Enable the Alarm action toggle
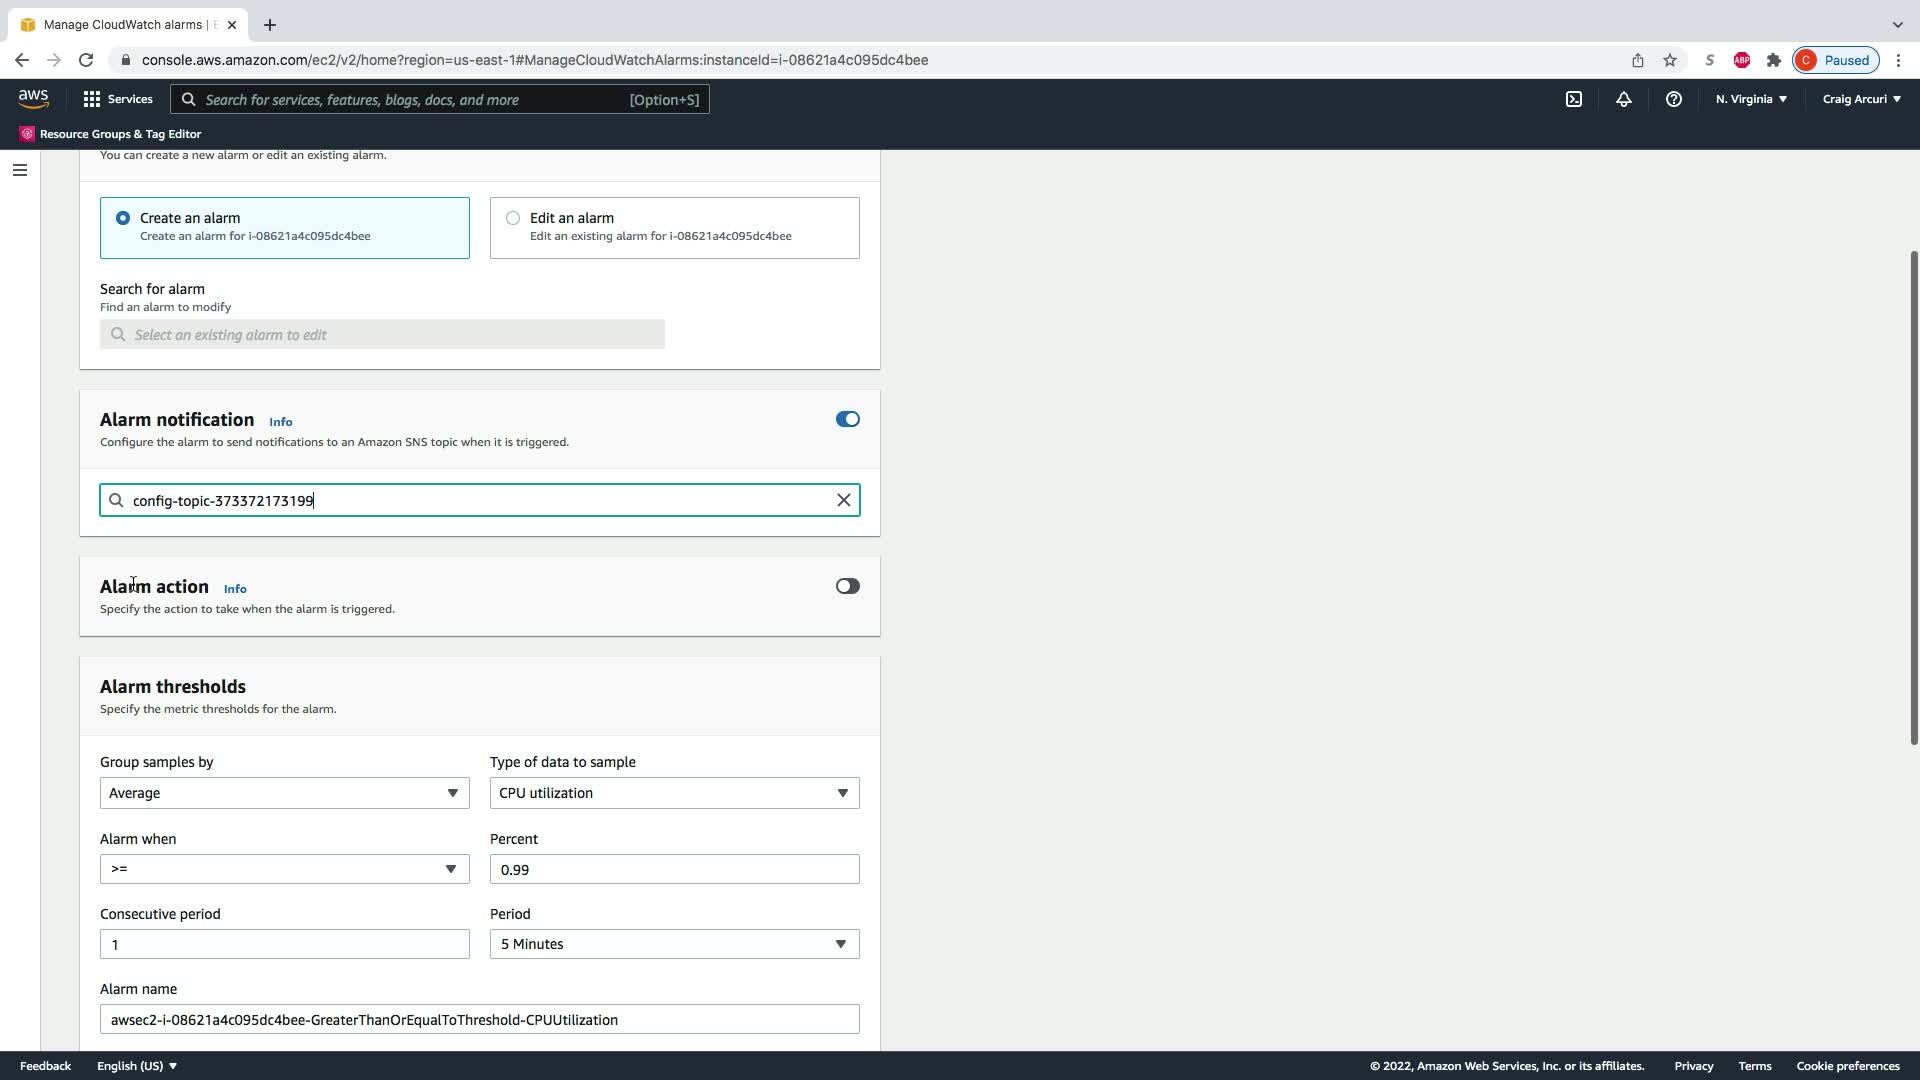The height and width of the screenshot is (1080, 1920). tap(847, 586)
